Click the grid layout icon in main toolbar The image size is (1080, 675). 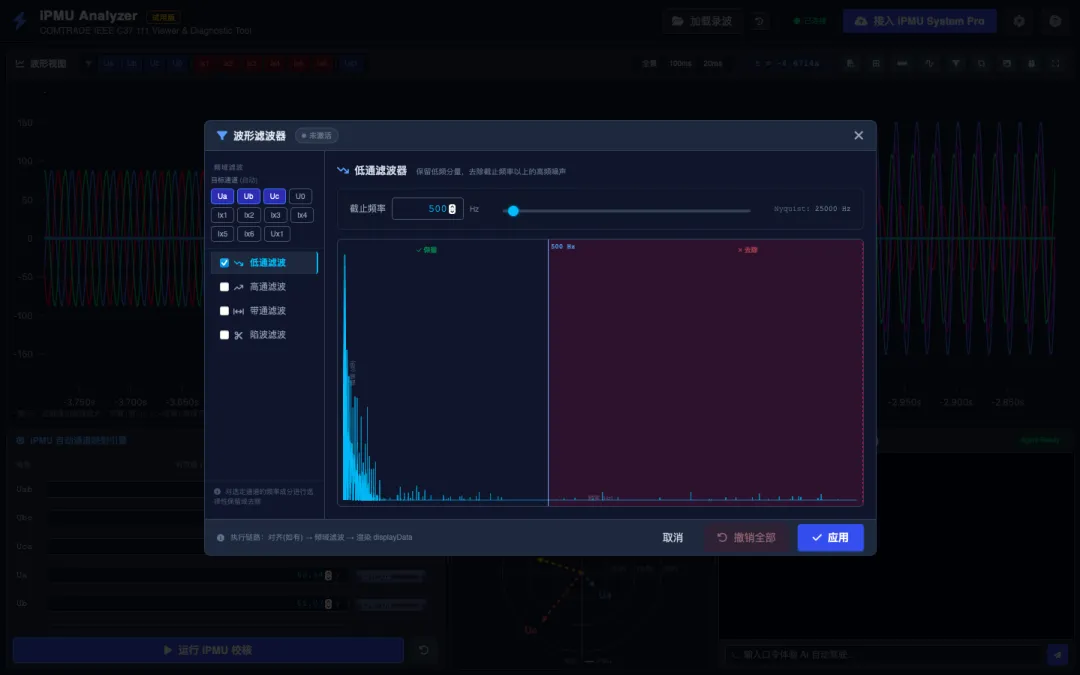click(x=876, y=63)
